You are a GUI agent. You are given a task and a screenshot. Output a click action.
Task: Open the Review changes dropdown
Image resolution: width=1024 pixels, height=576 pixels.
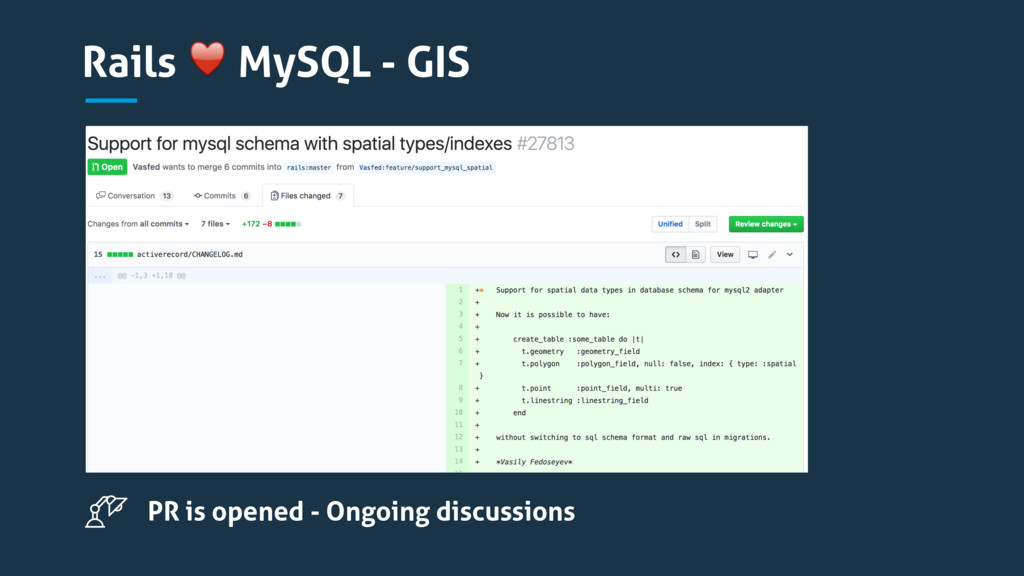click(x=766, y=224)
